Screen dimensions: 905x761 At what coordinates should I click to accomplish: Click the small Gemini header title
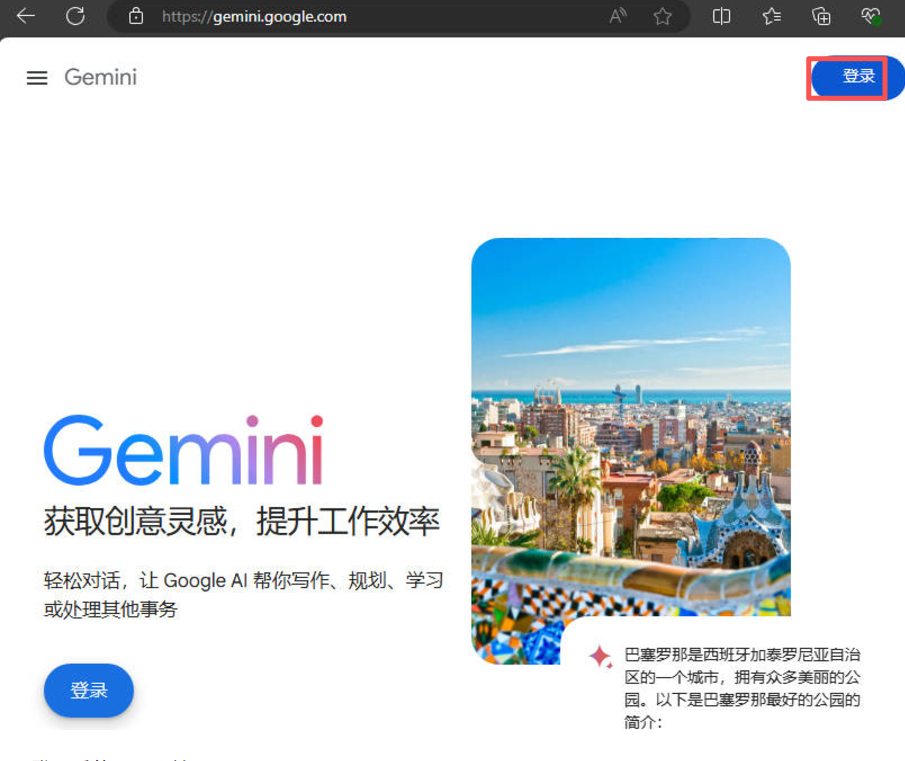[x=100, y=77]
